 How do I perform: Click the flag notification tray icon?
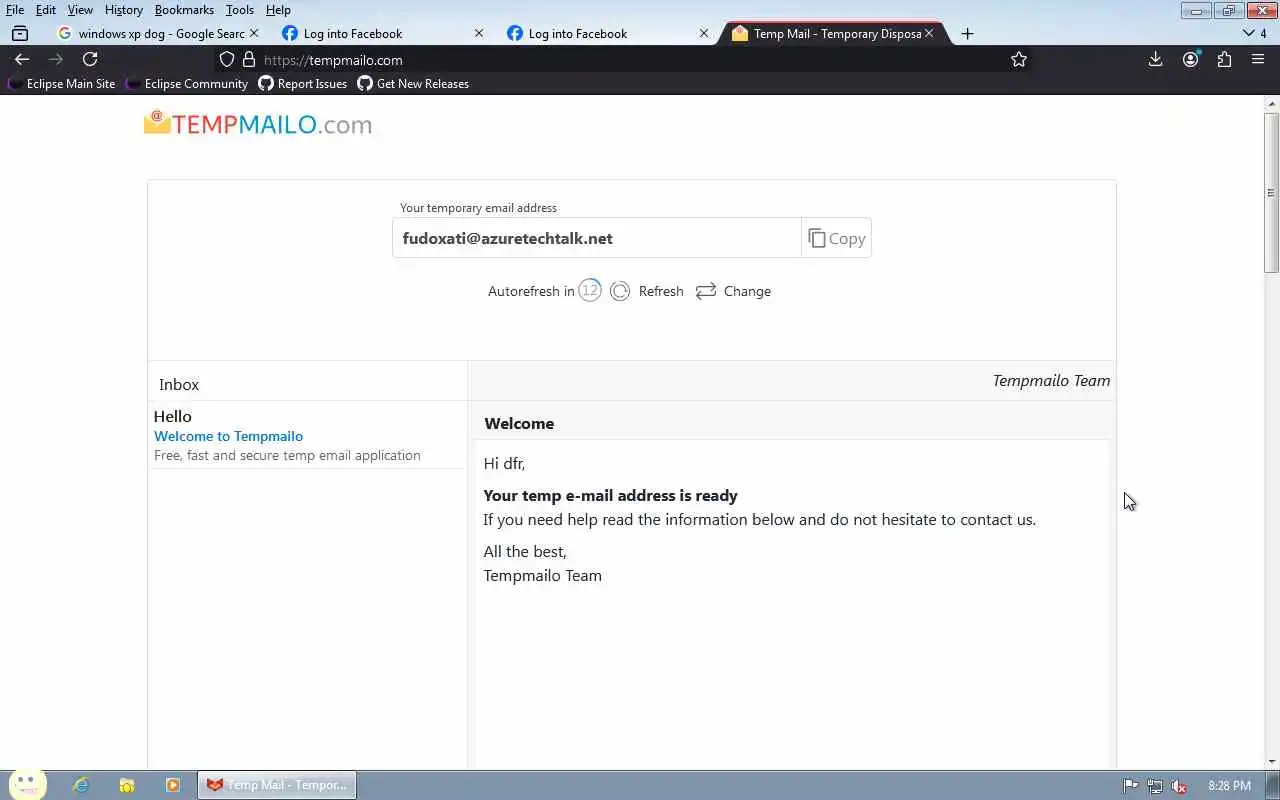tap(1131, 786)
